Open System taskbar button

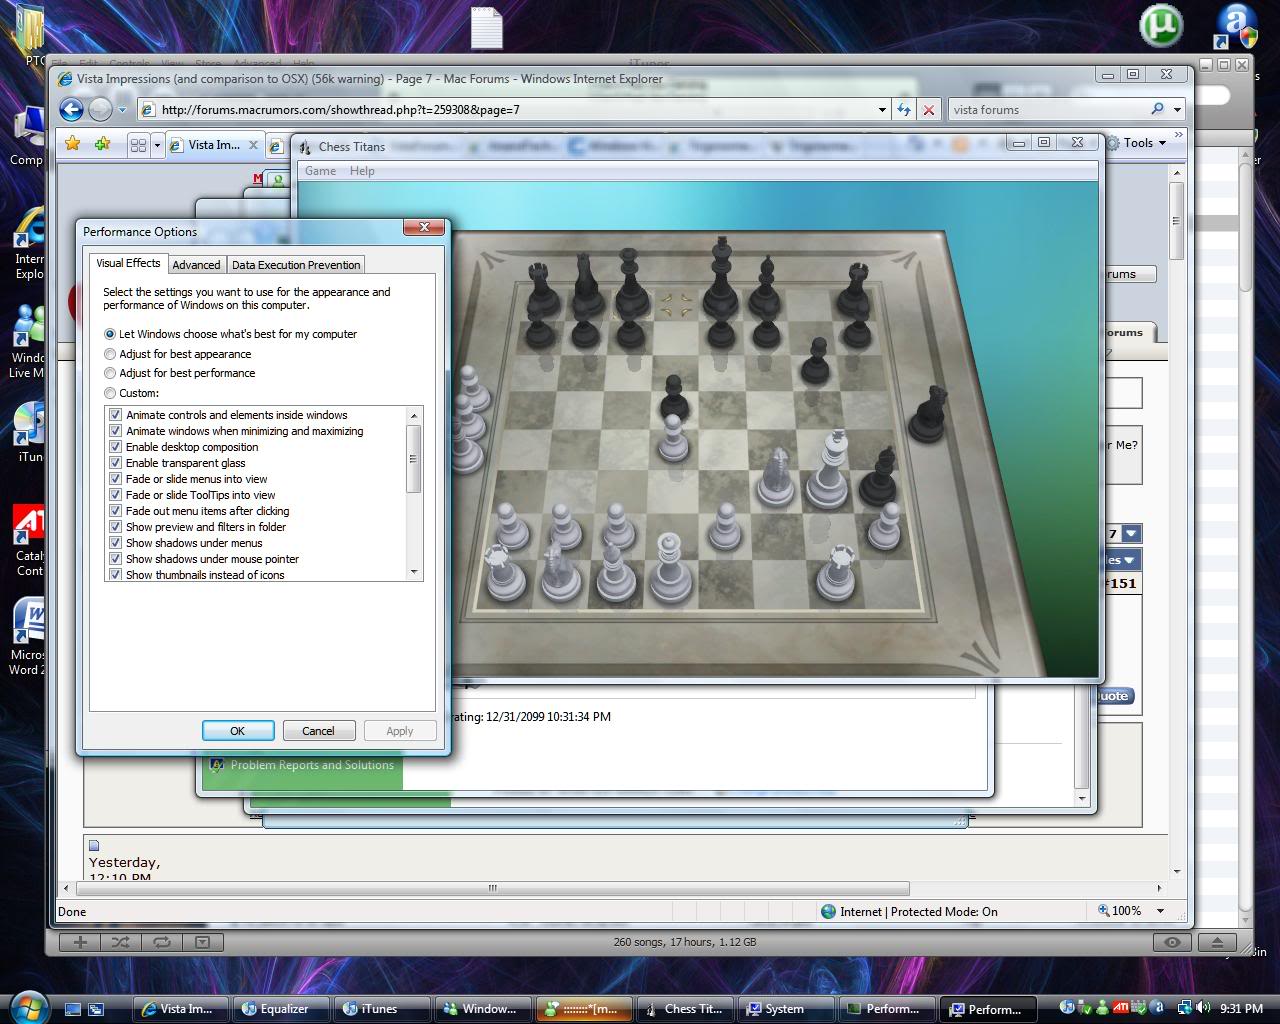point(786,1009)
